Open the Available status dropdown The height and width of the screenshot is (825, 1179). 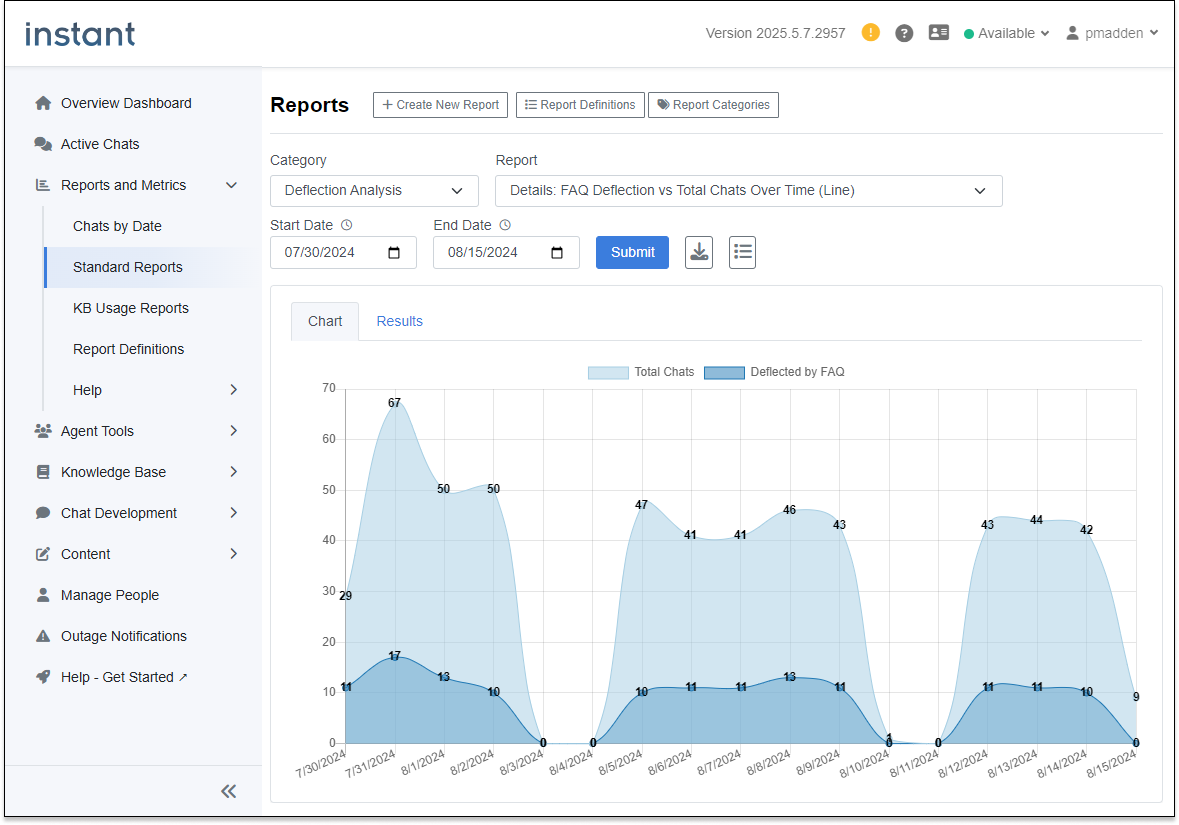tap(1007, 33)
